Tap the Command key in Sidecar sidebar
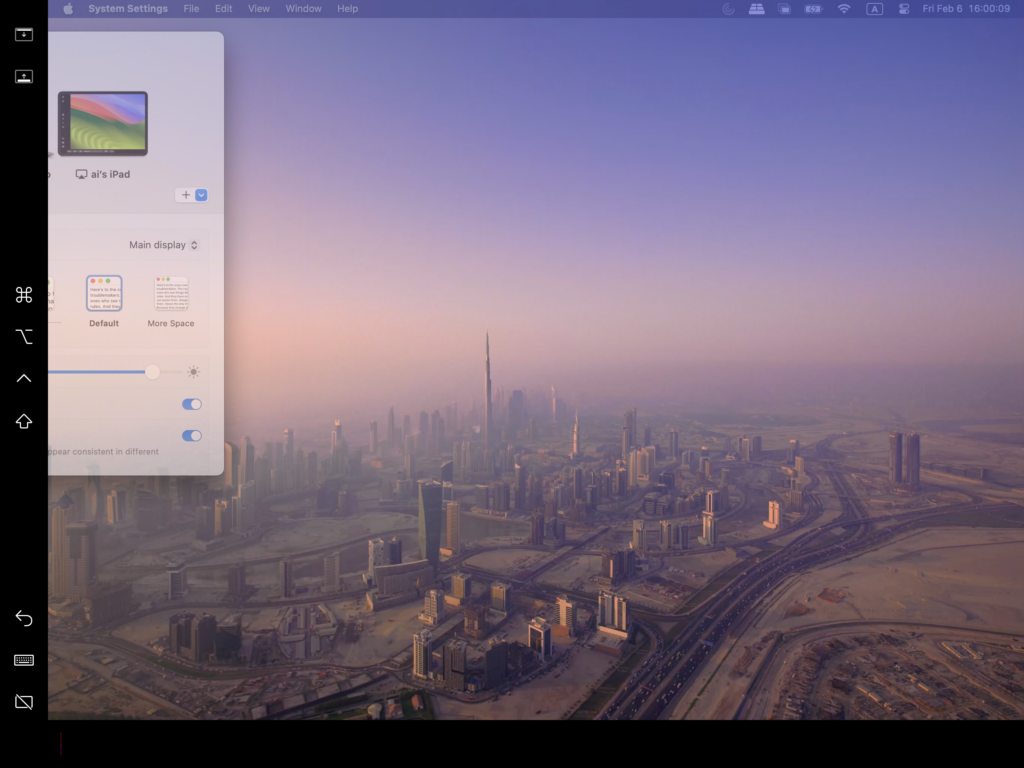The height and width of the screenshot is (768, 1024). click(24, 295)
